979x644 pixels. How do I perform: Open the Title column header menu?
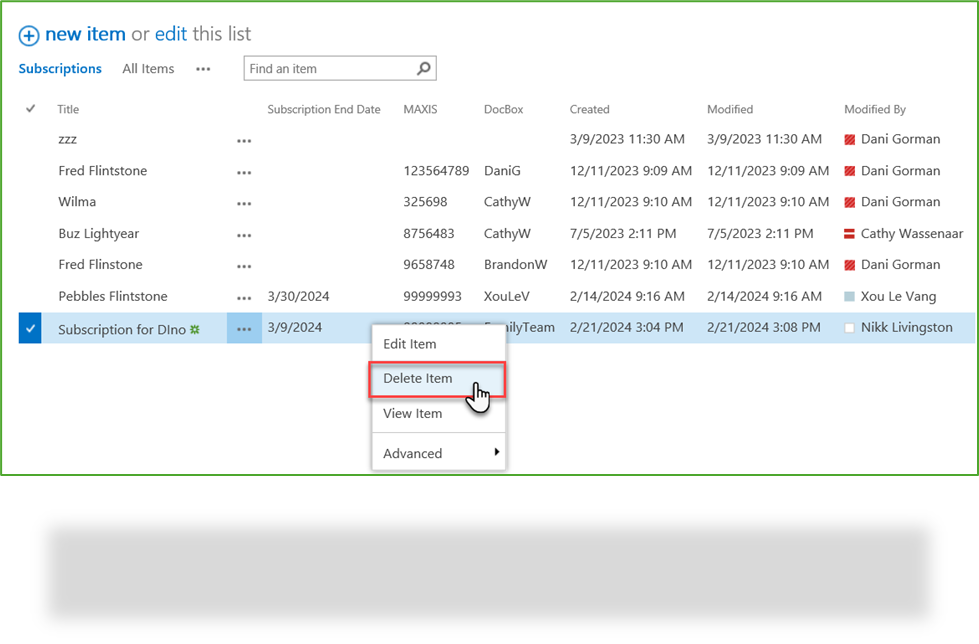(x=68, y=109)
